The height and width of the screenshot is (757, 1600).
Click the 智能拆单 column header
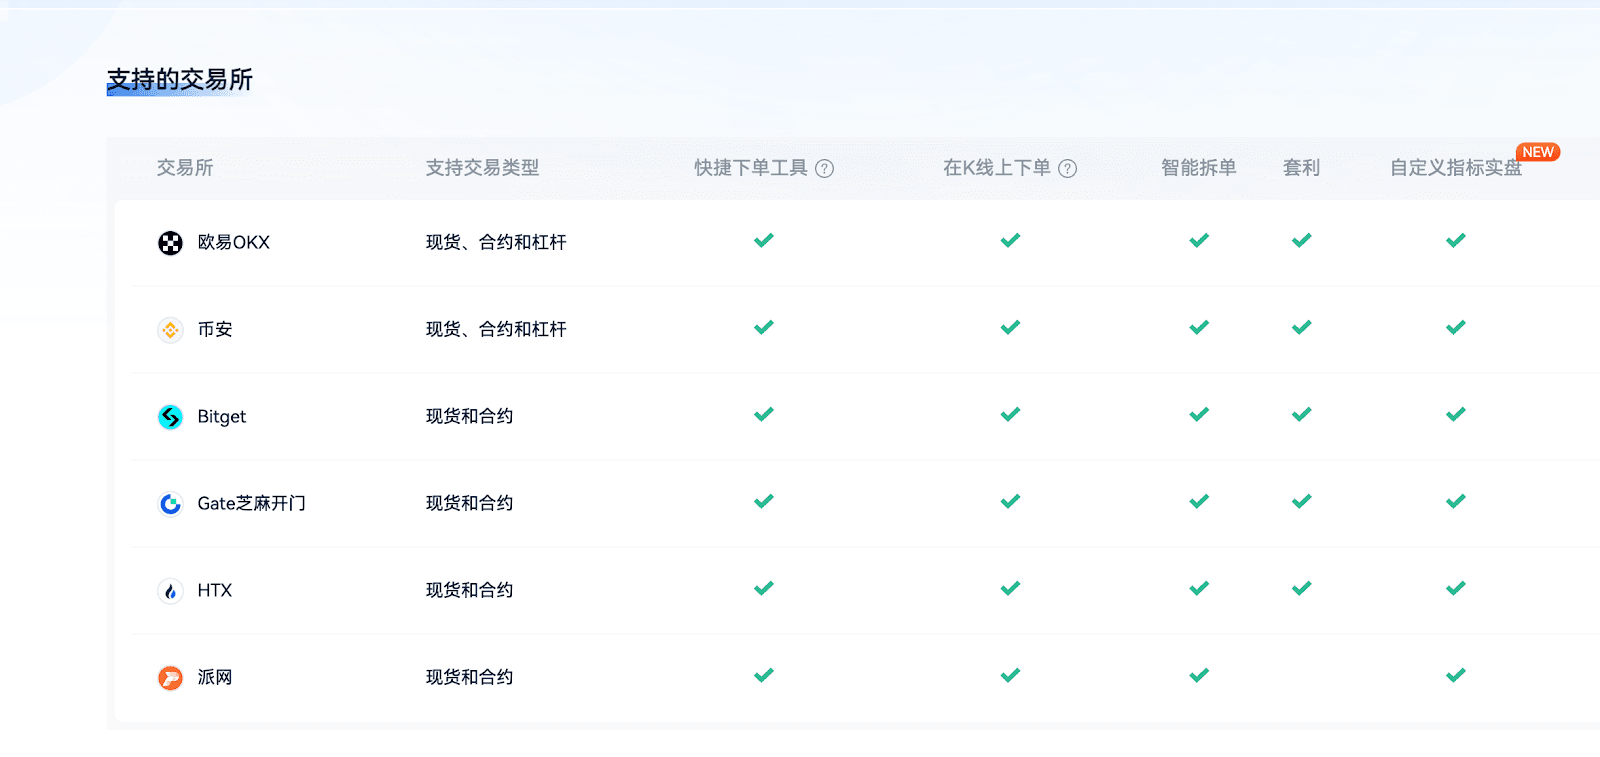pyautogui.click(x=1199, y=168)
